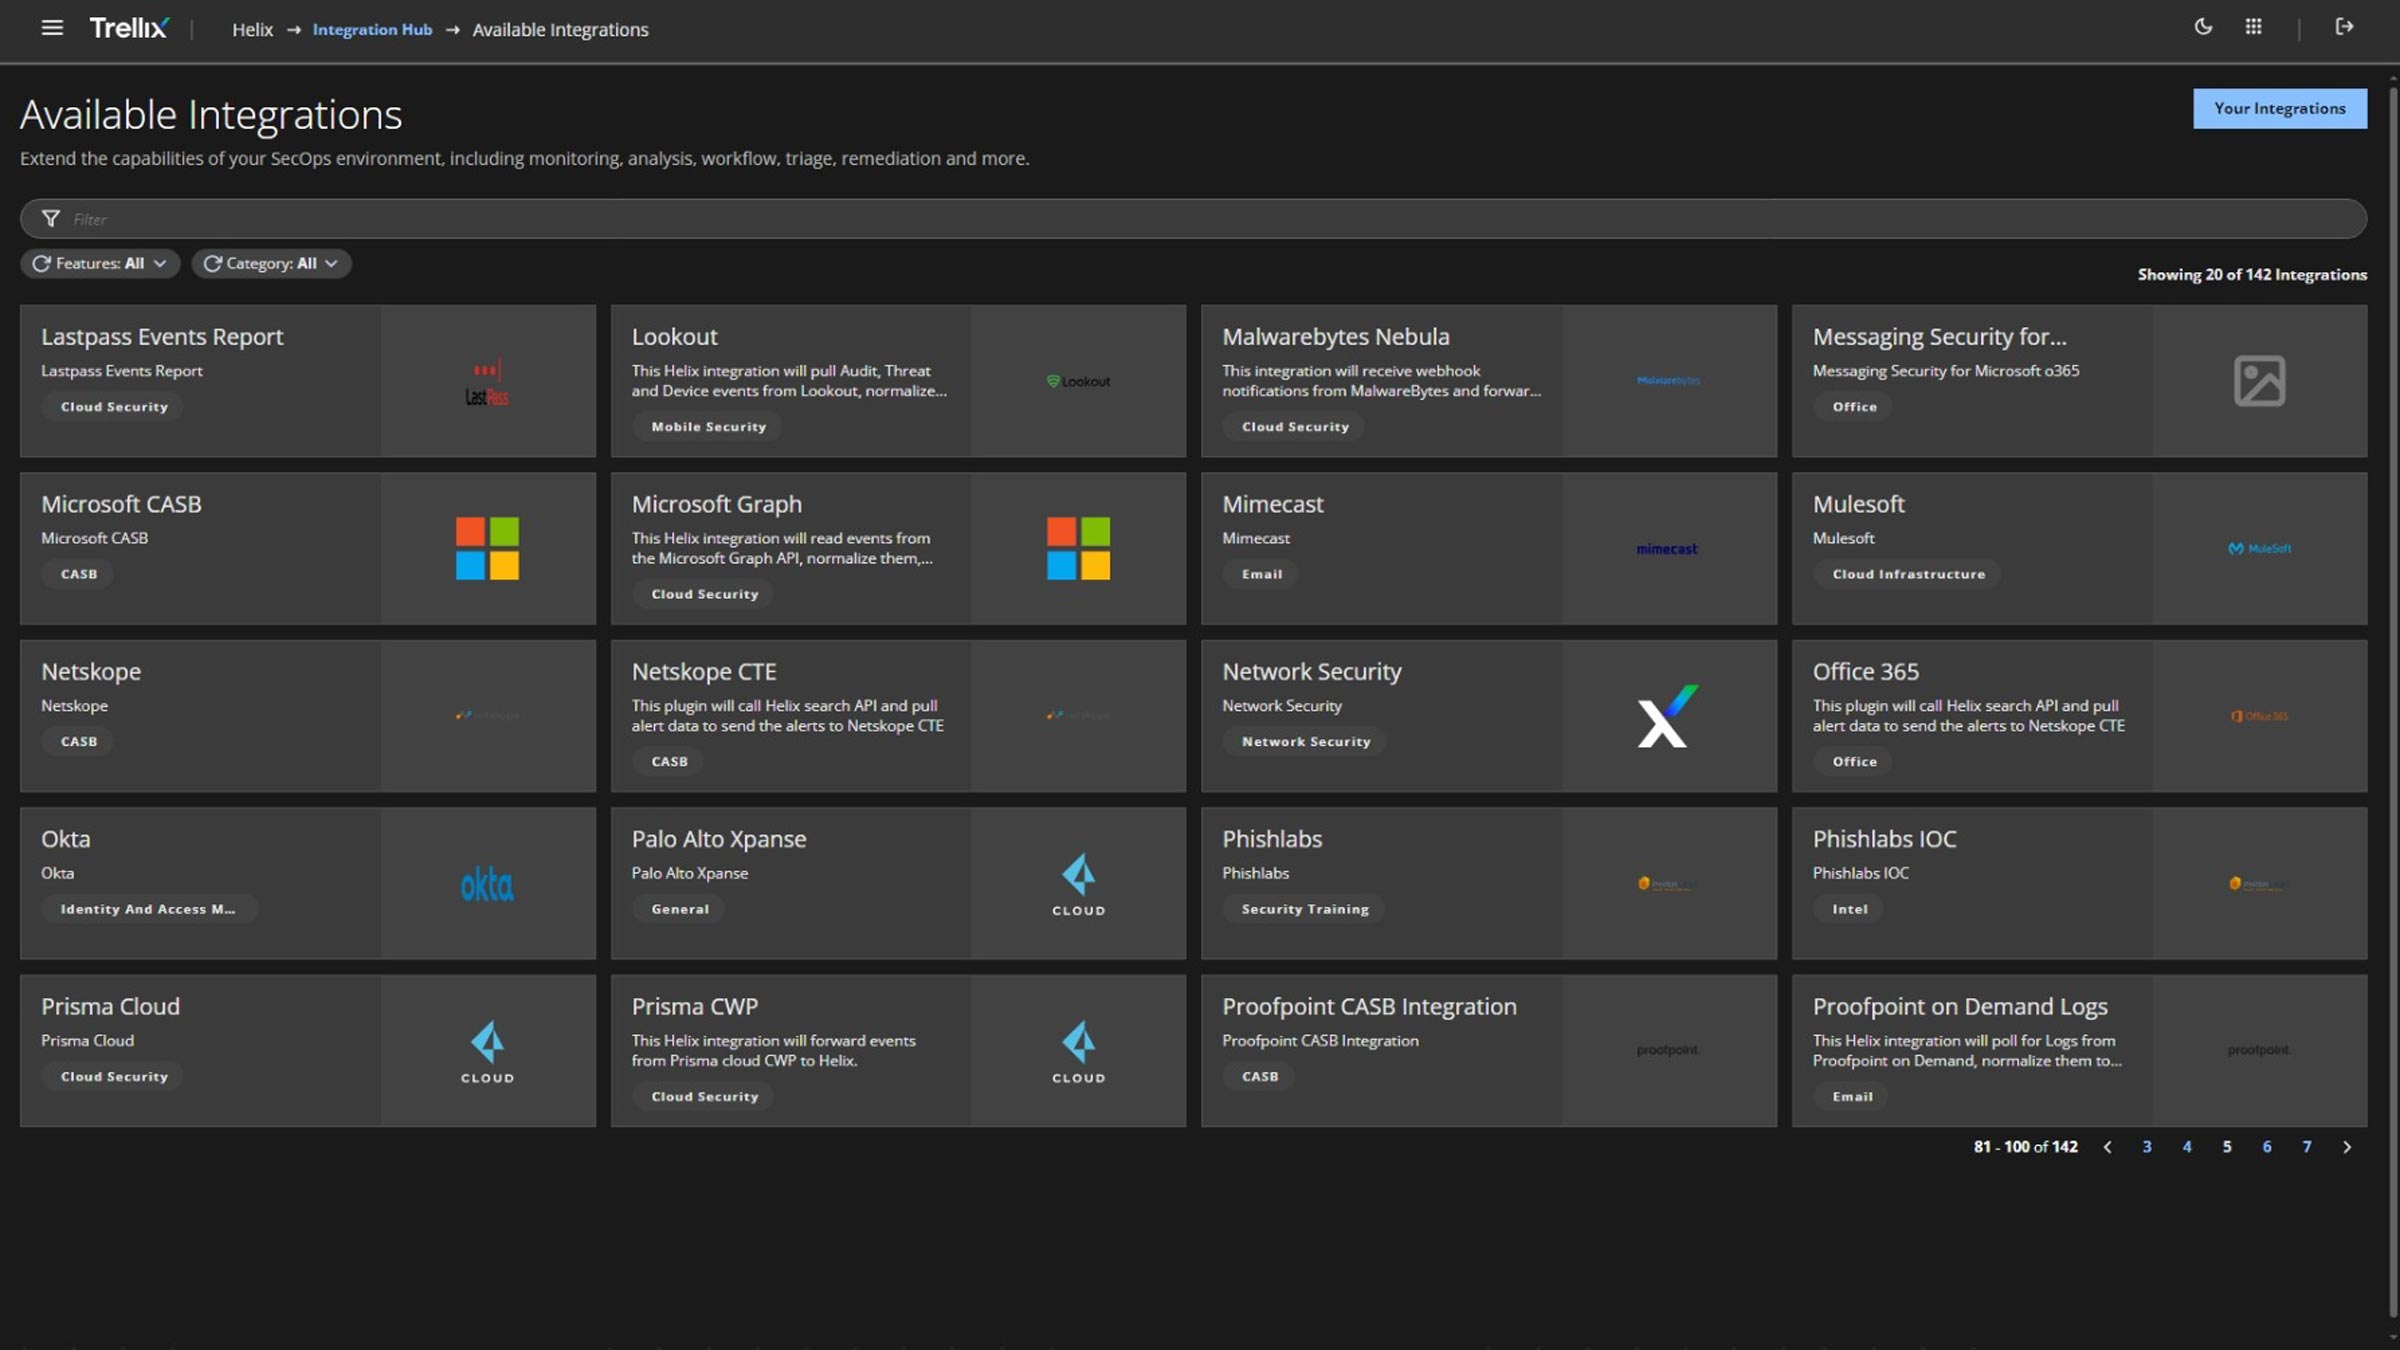Click the Trellix X logo on Network Security card
Viewport: 2400px width, 1350px height.
coord(1668,716)
